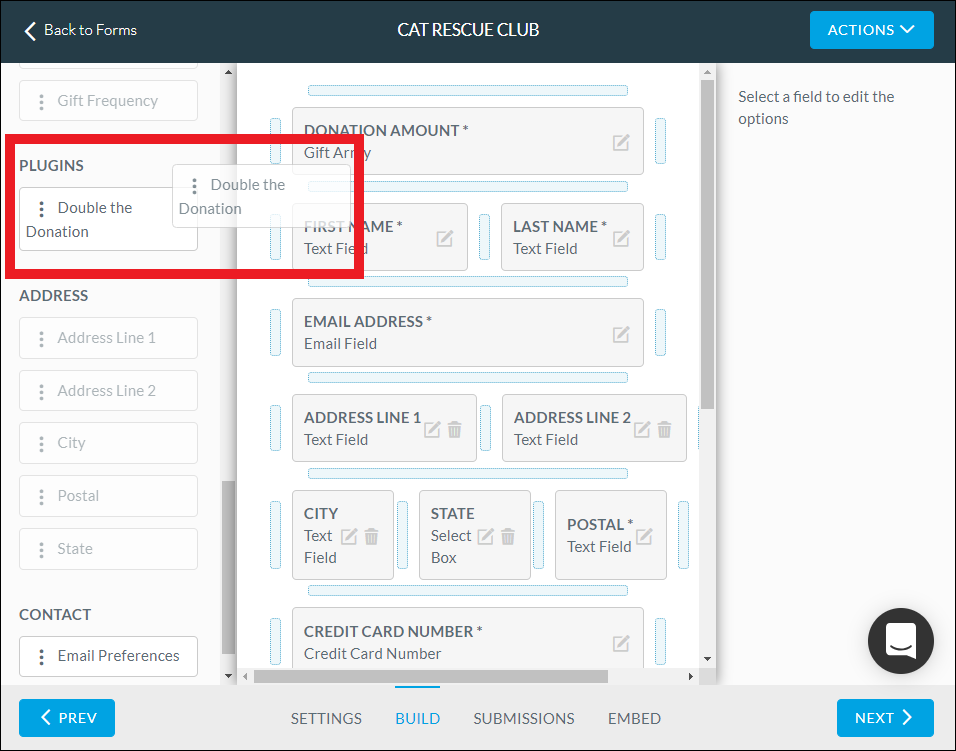Select the Email Preferences field item
Image resolution: width=956 pixels, height=751 pixels.
tap(109, 657)
